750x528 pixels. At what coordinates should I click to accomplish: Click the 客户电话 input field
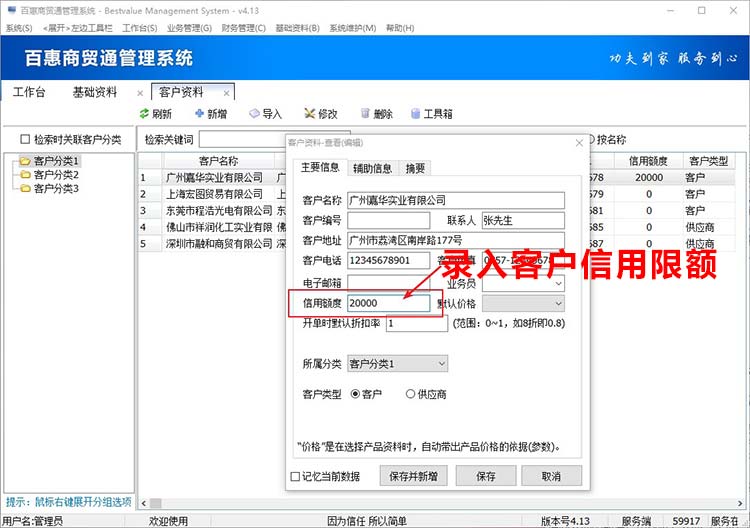[388, 260]
